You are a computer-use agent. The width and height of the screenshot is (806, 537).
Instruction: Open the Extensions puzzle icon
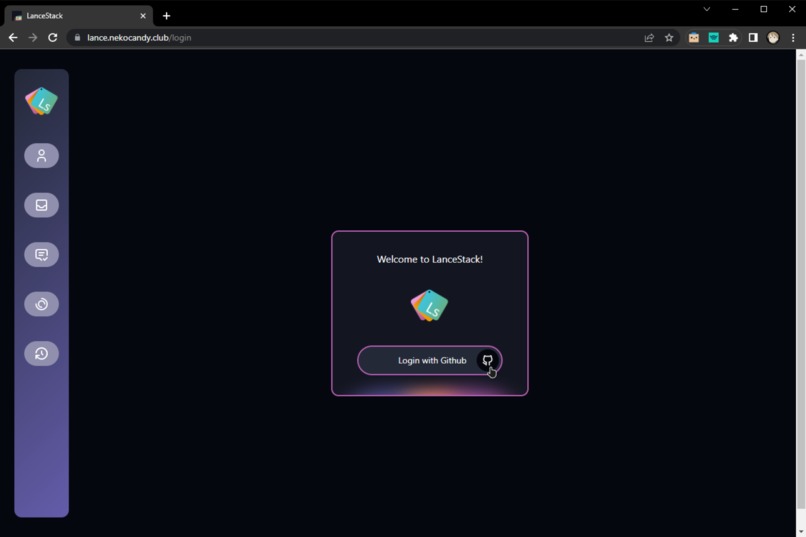(x=734, y=38)
